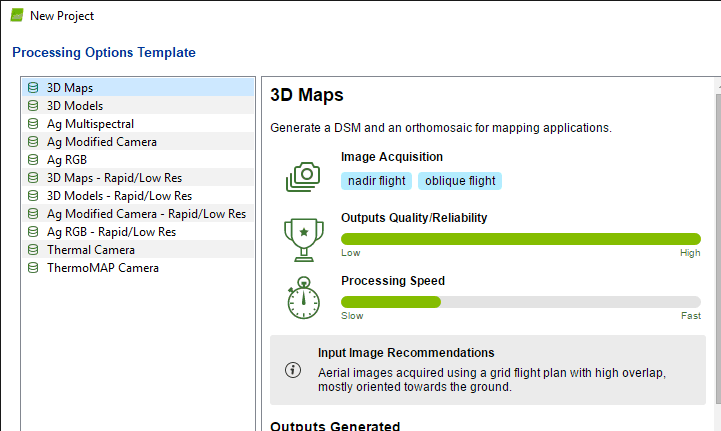Click the database icon beside Thermal Camera
The image size is (721, 431).
pyautogui.click(x=33, y=250)
